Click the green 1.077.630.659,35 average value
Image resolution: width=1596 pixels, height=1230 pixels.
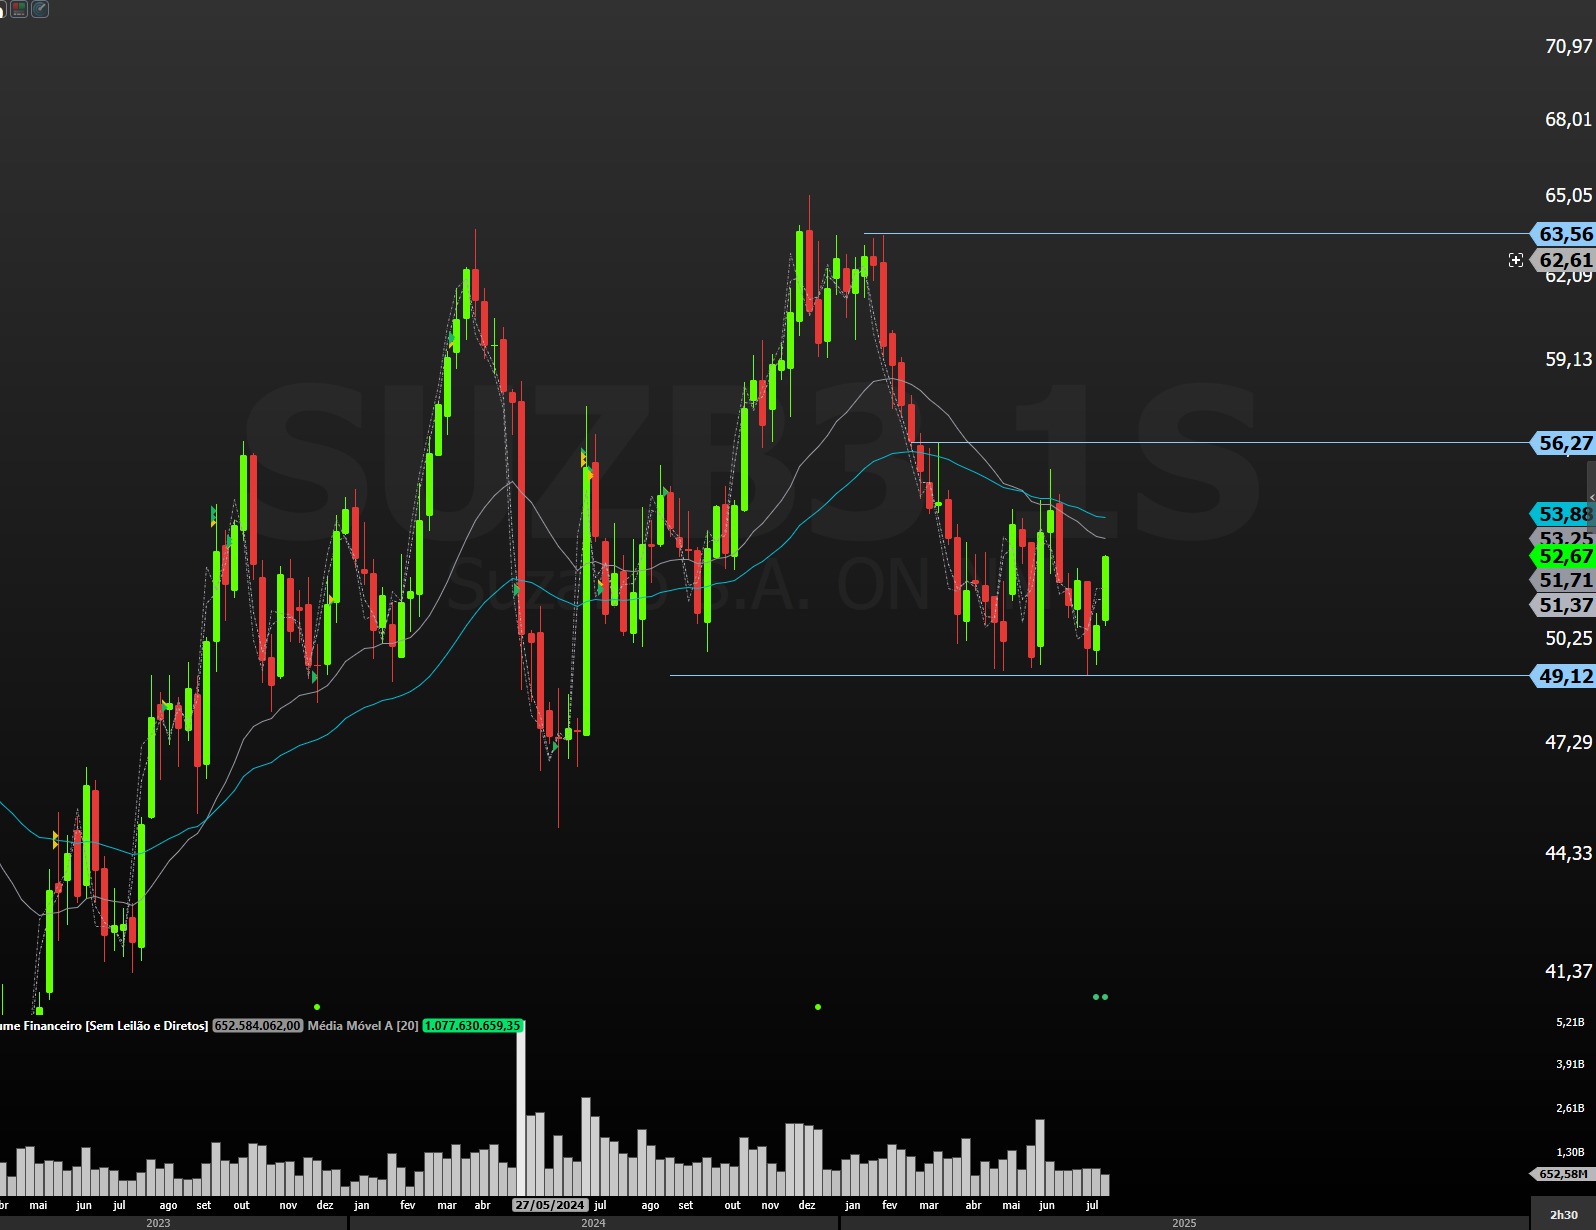click(472, 1026)
